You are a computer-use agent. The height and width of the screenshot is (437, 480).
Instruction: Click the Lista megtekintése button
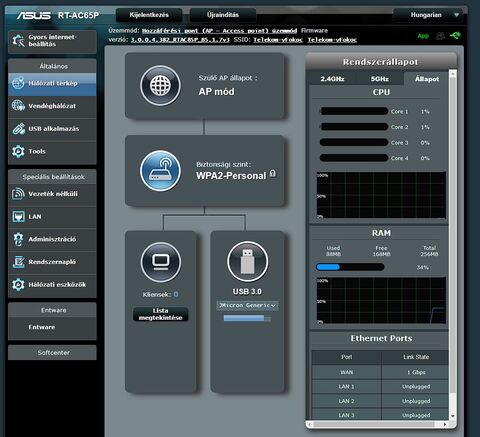click(160, 314)
